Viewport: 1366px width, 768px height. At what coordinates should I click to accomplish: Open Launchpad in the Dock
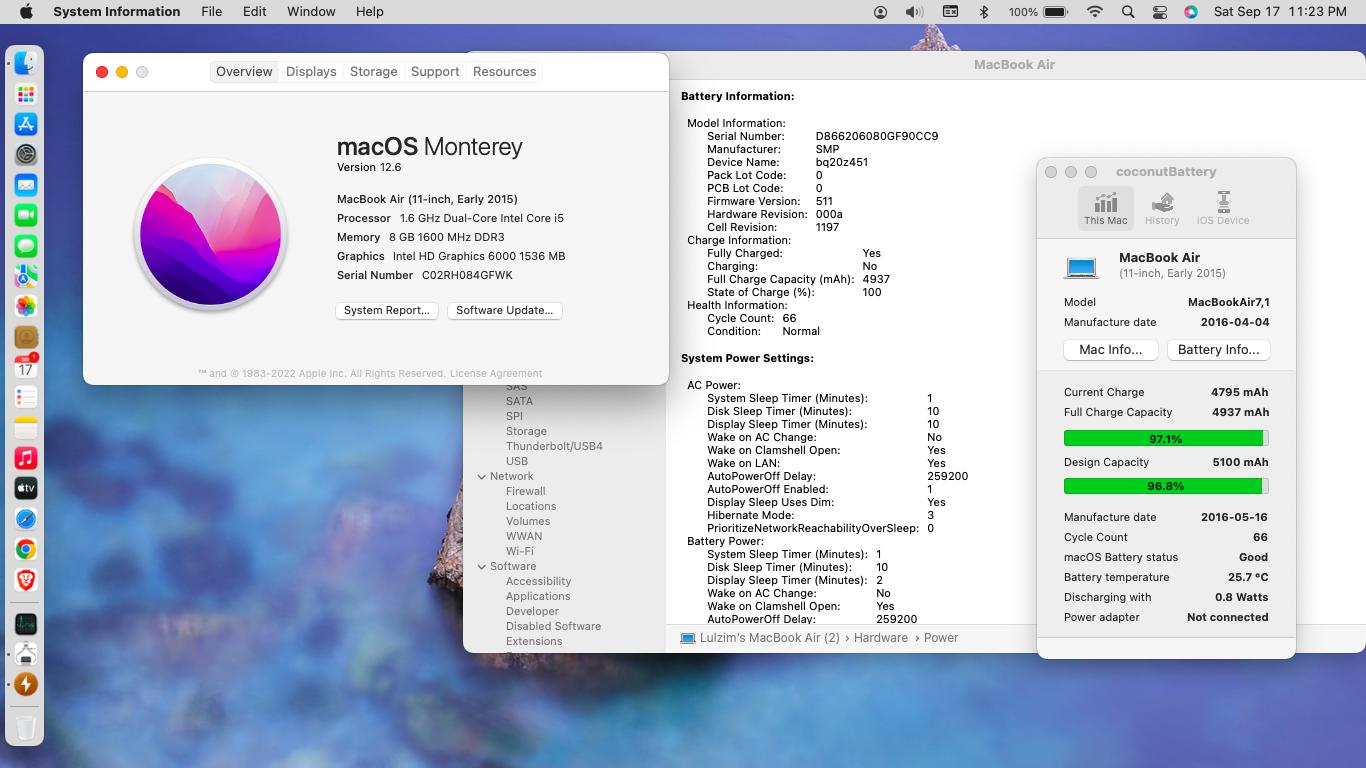pyautogui.click(x=26, y=94)
